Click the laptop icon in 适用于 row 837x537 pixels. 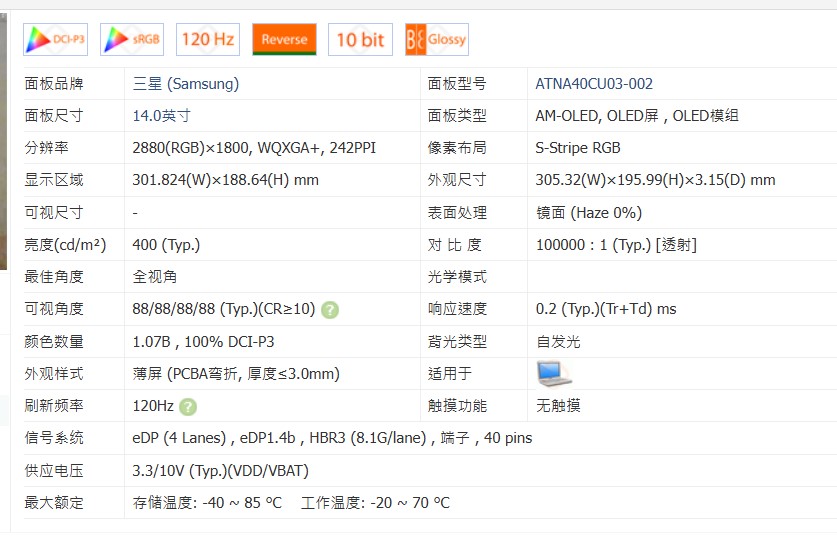click(553, 374)
